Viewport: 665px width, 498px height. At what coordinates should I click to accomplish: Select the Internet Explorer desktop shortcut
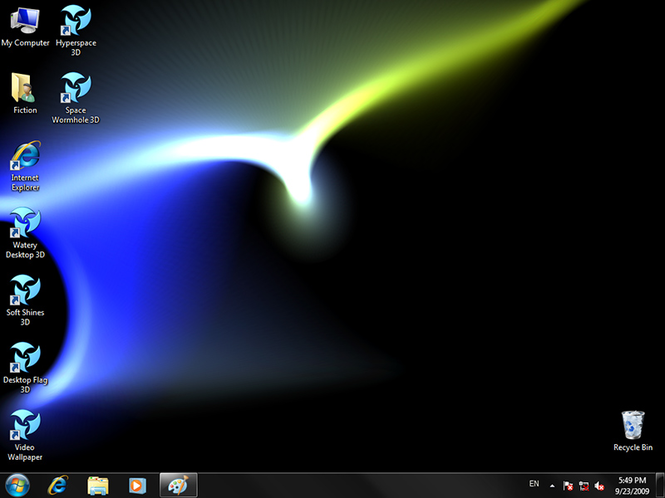tap(25, 165)
